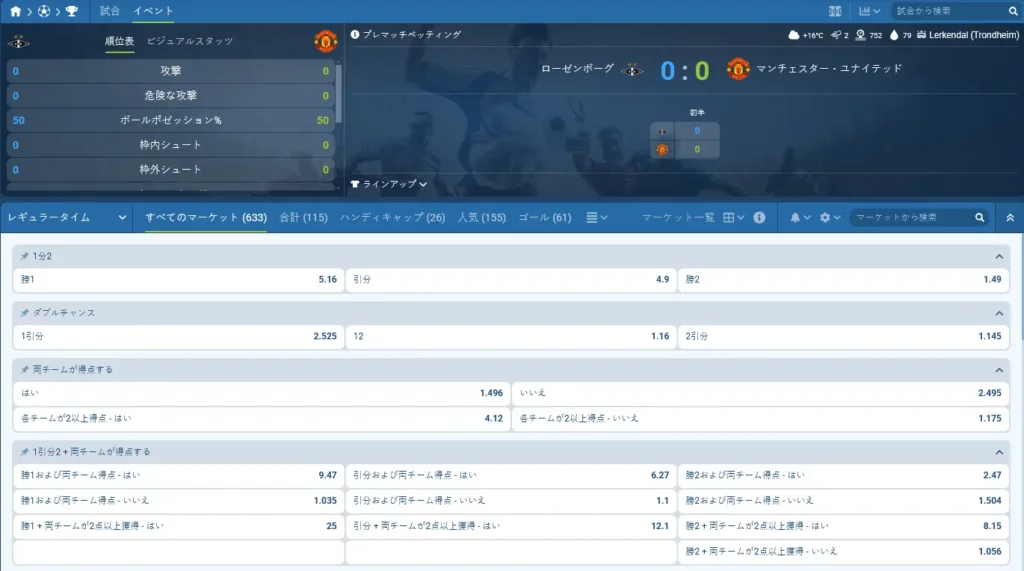Select 各チームが2以上得点 - はい 4.12
Viewport: 1024px width, 571px height.
(261, 419)
